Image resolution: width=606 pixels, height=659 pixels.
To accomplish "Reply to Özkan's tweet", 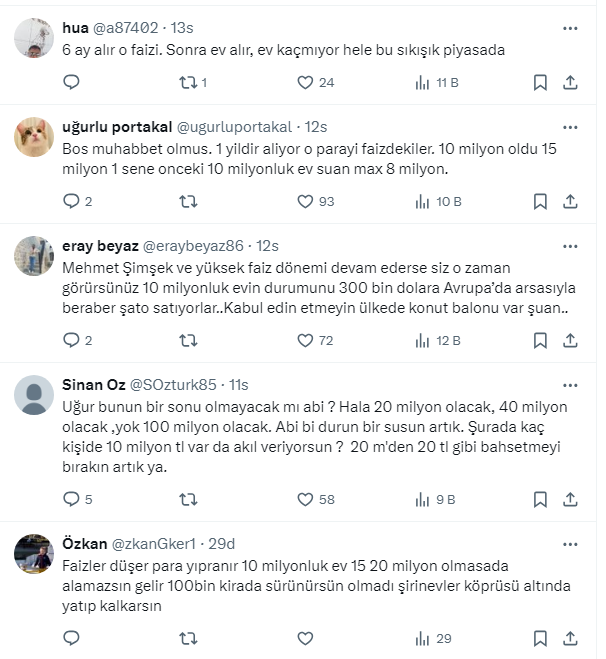I will pos(71,637).
